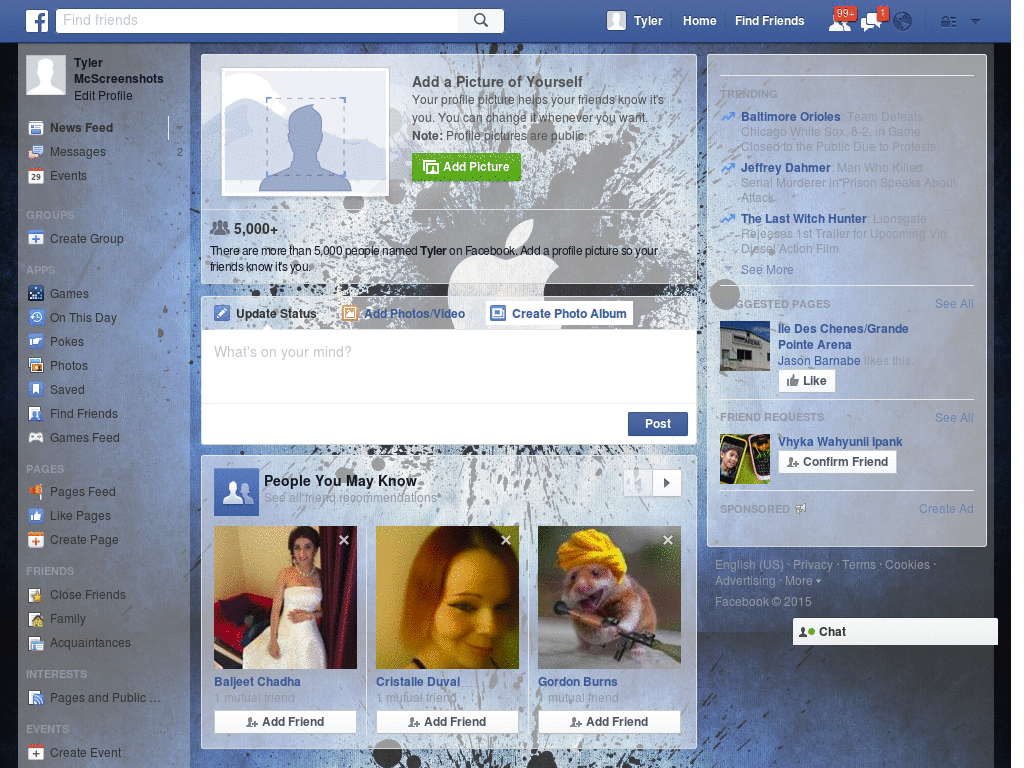The height and width of the screenshot is (768, 1024).
Task: See all suggested pages
Action: [954, 304]
